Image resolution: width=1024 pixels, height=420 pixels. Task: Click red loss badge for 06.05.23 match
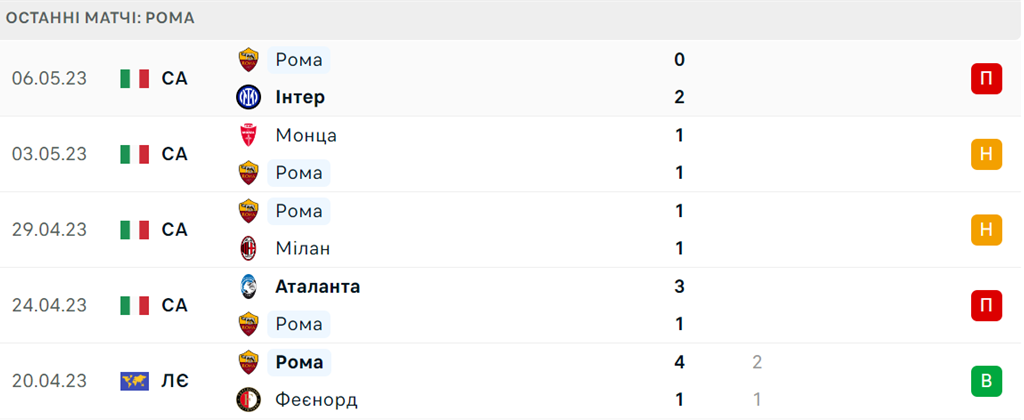tap(986, 78)
